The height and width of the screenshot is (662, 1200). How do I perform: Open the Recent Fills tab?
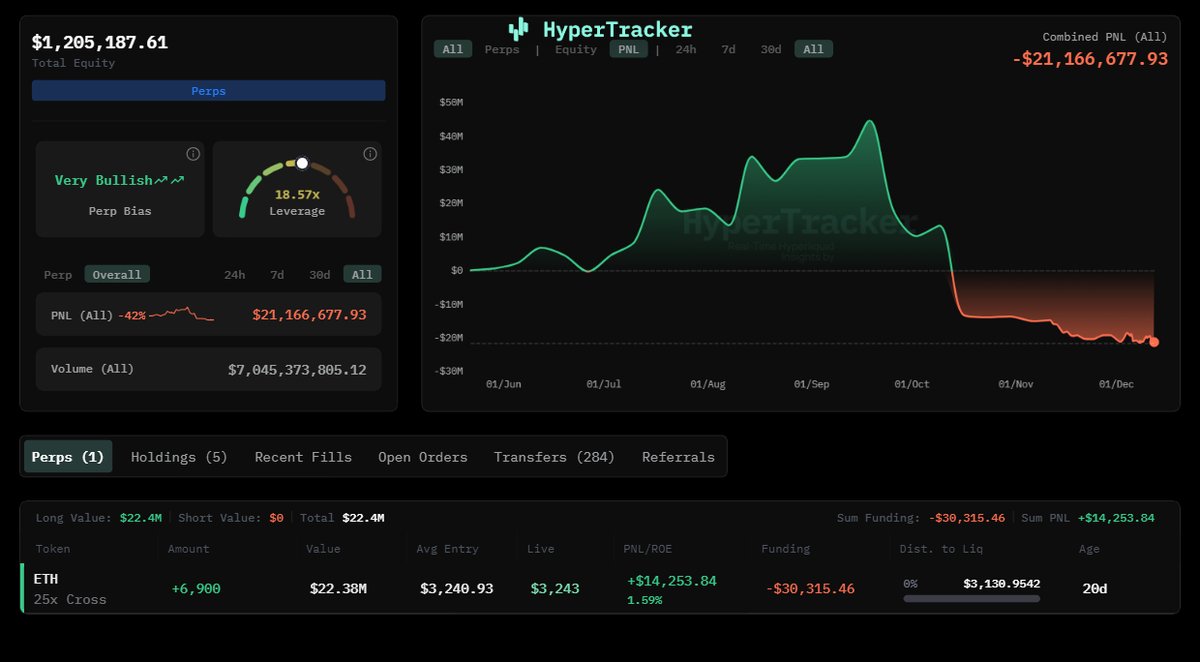pyautogui.click(x=303, y=457)
